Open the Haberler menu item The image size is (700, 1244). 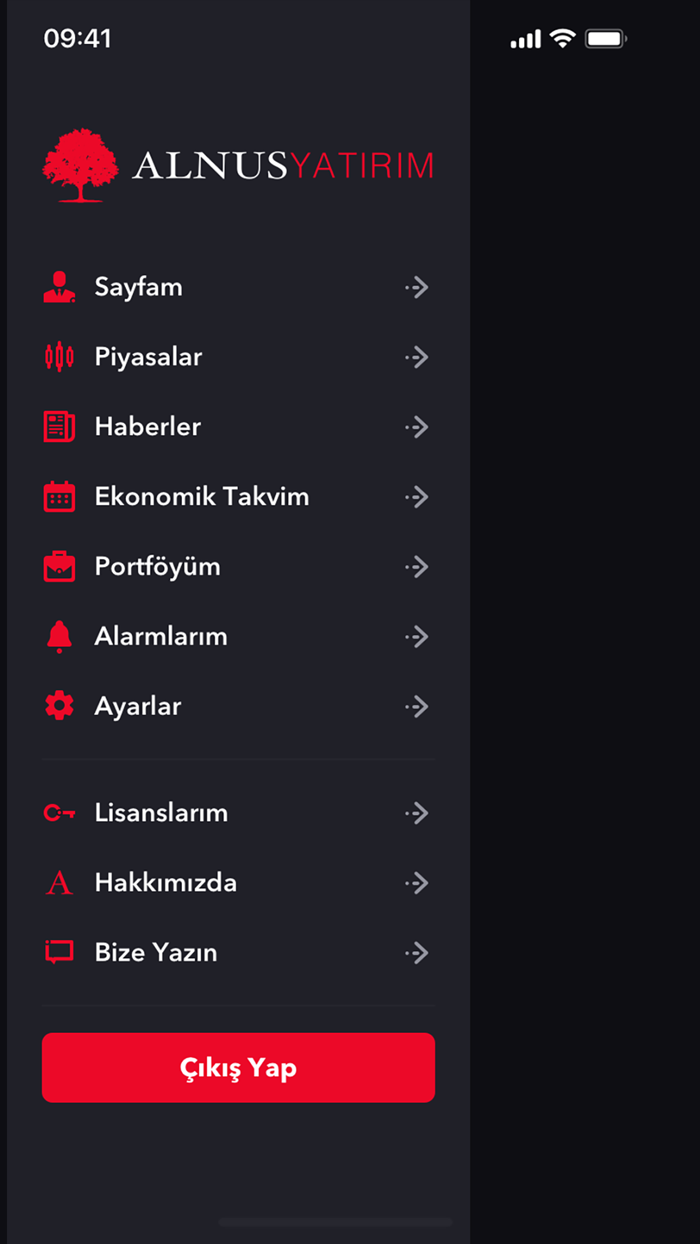coord(148,427)
